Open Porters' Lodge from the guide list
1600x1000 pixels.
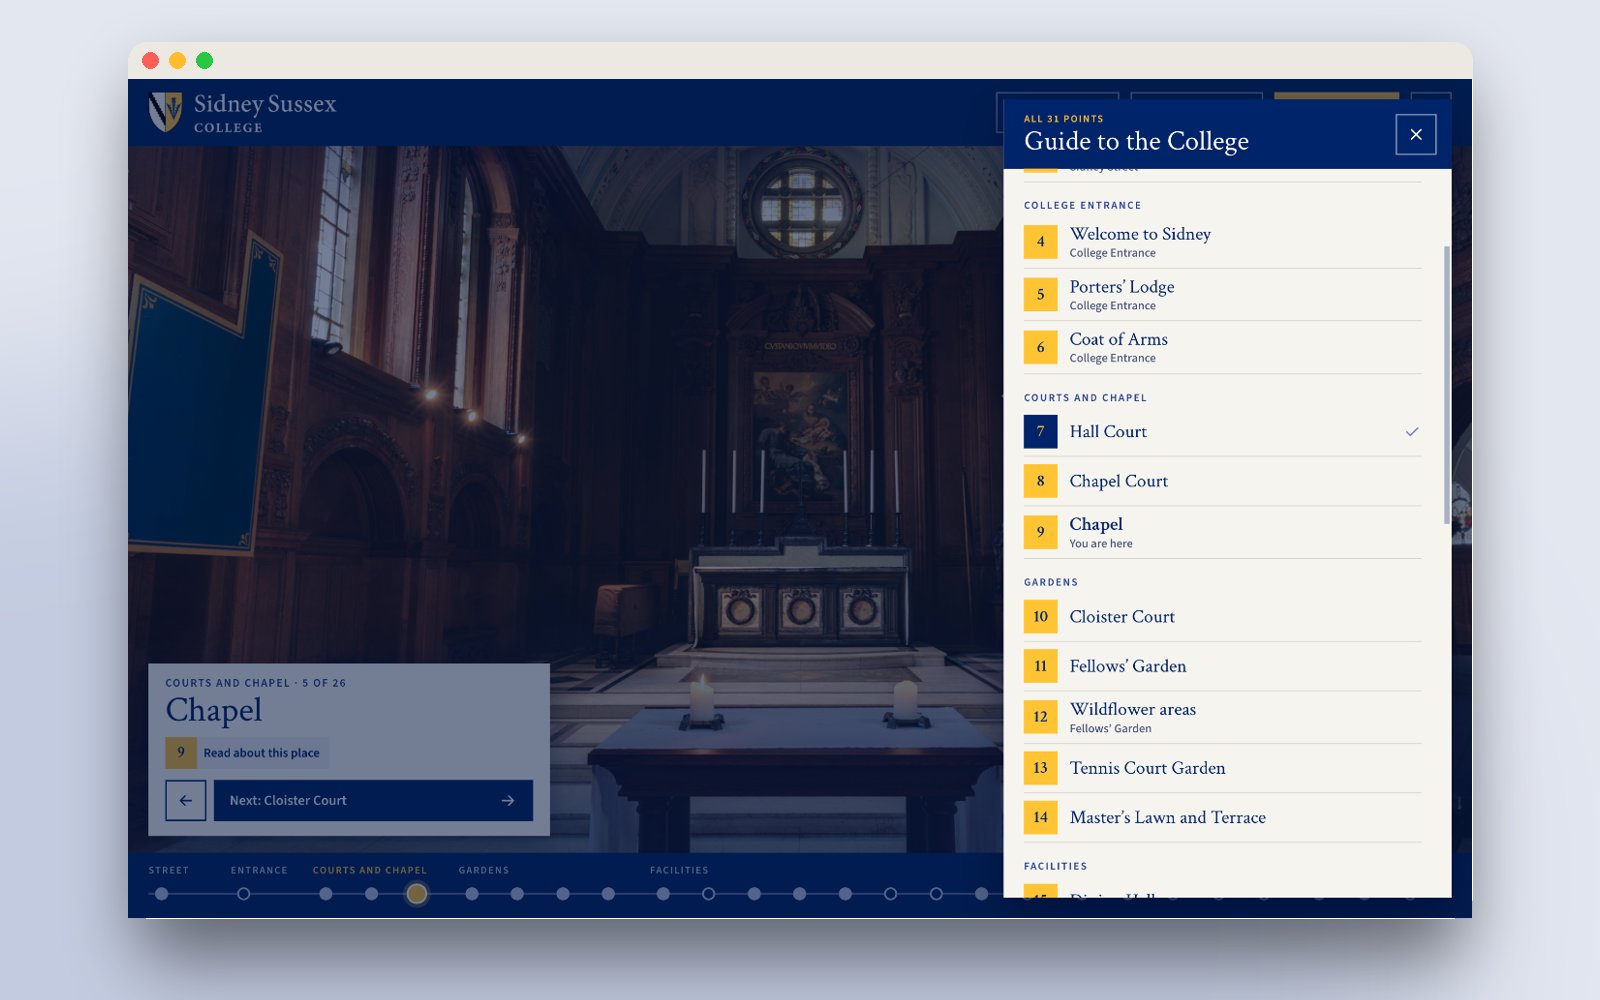pyautogui.click(x=1222, y=295)
